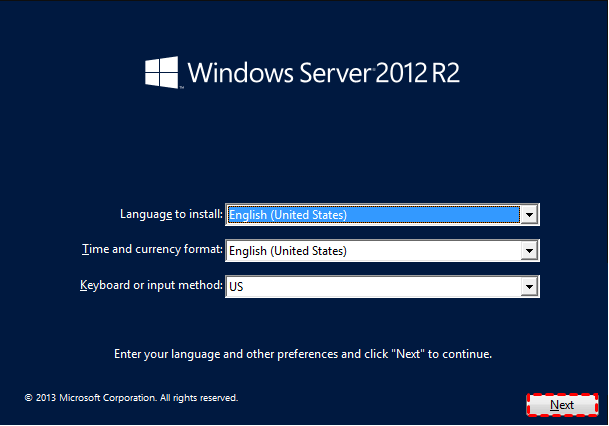Click the 'Windows Server 2012 R2' title text
Image resolution: width=609 pixels, height=426 pixels.
pos(324,73)
